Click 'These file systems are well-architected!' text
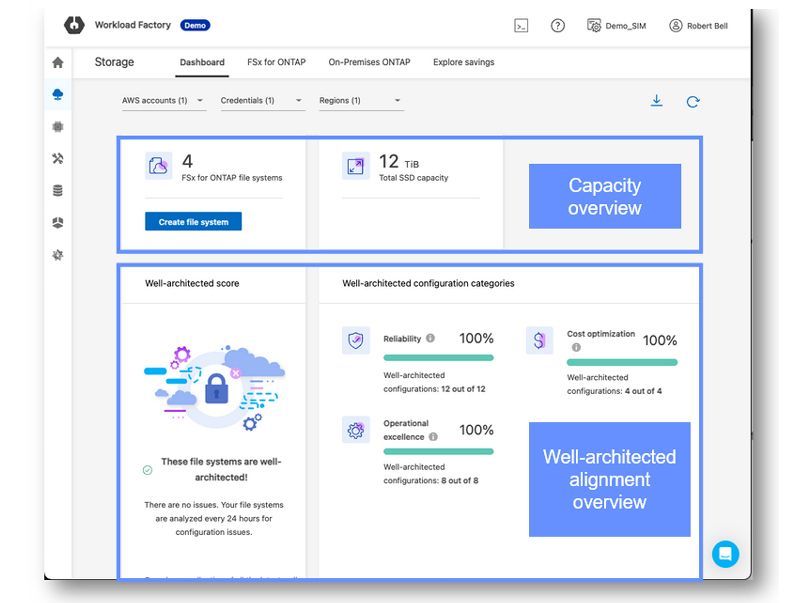This screenshot has width=804, height=603. (x=221, y=469)
